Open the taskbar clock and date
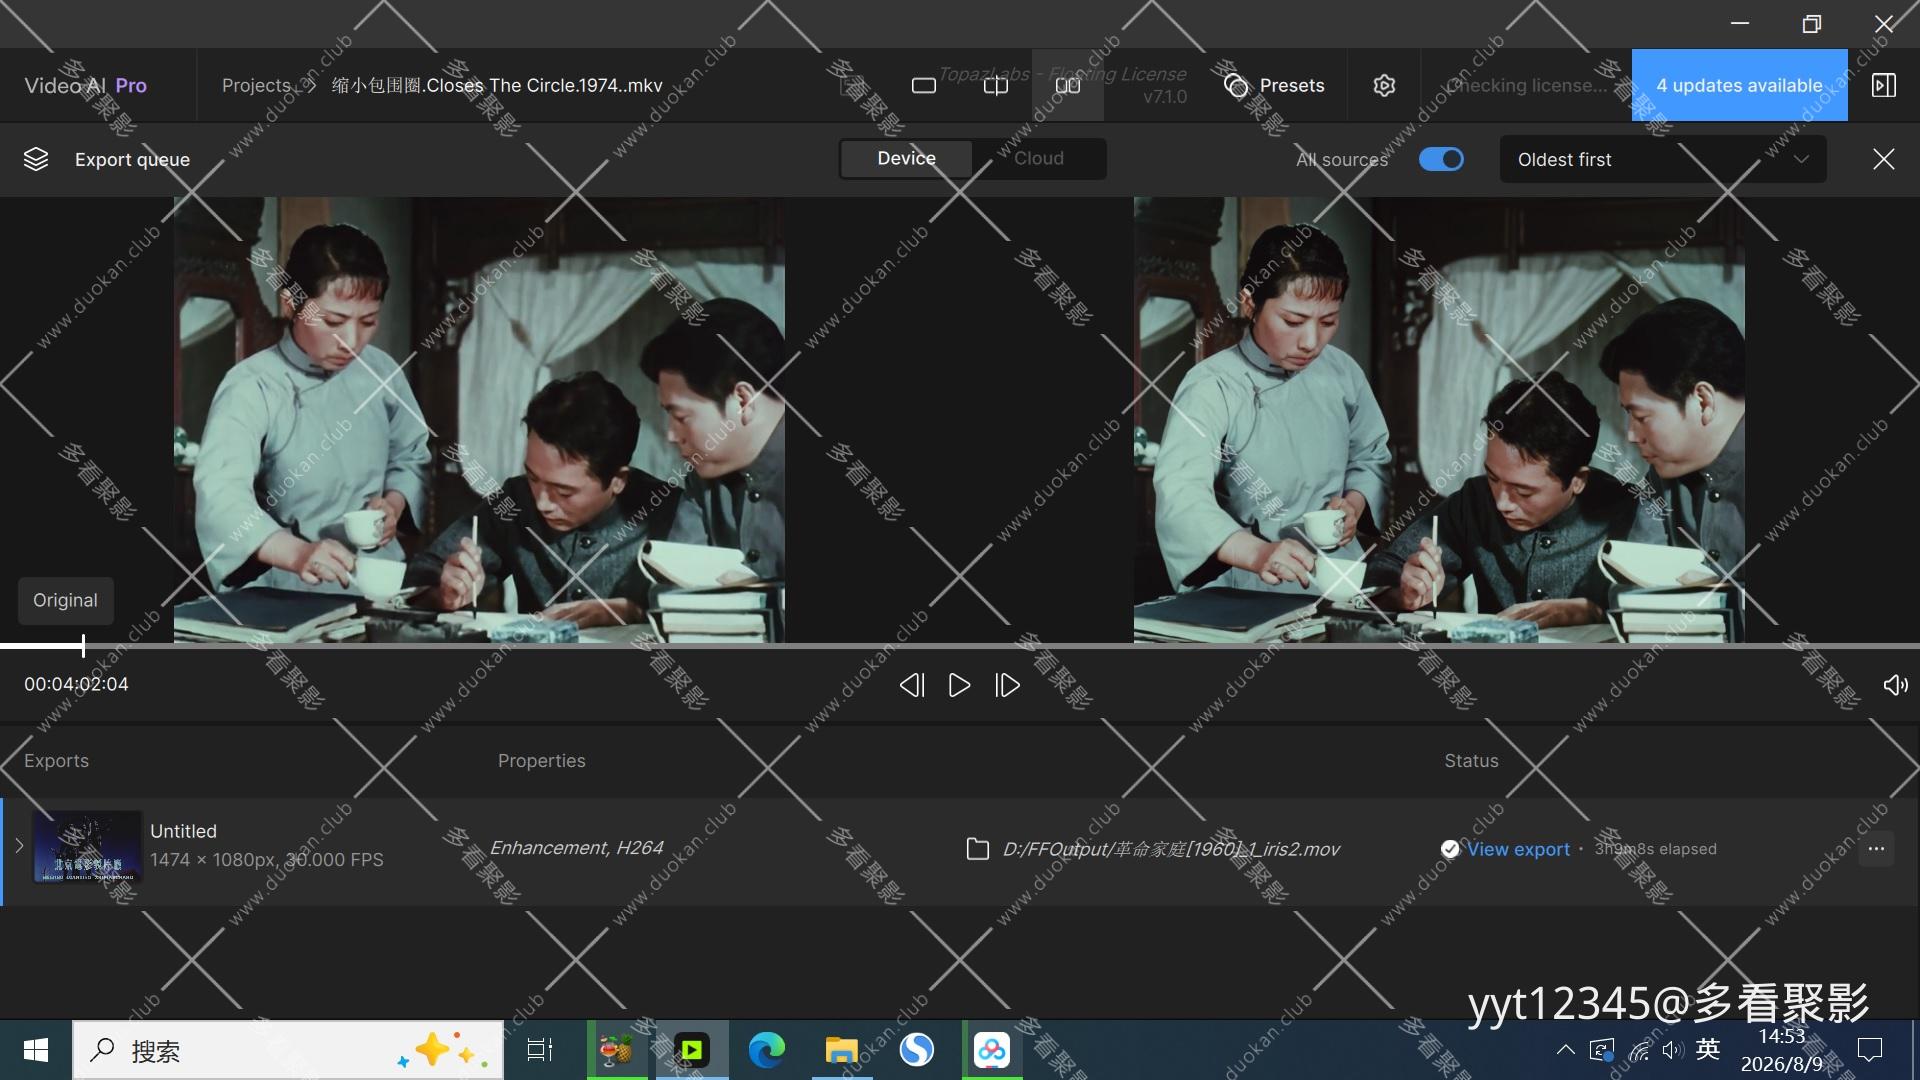Image resolution: width=1920 pixels, height=1080 pixels. click(x=1782, y=1050)
